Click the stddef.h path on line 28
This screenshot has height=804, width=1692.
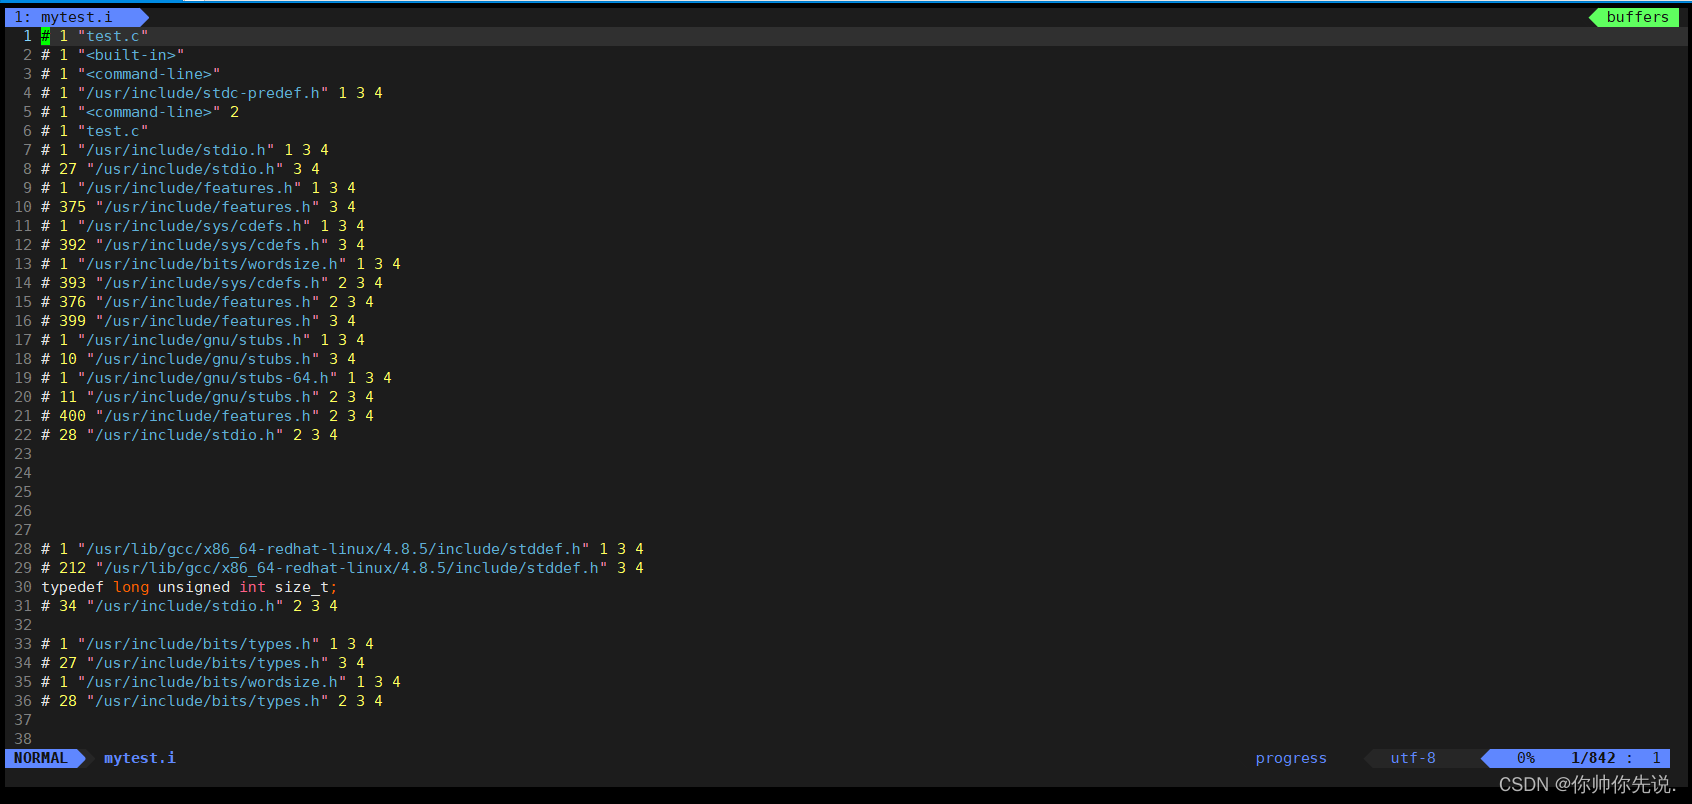click(x=334, y=549)
